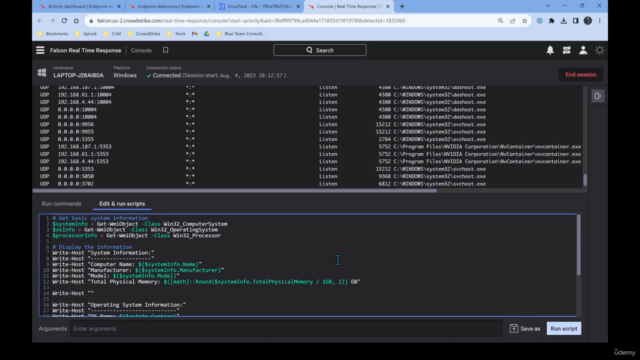Image resolution: width=640 pixels, height=360 pixels.
Task: Open the Chrome three-dot menu
Action: [600, 20]
